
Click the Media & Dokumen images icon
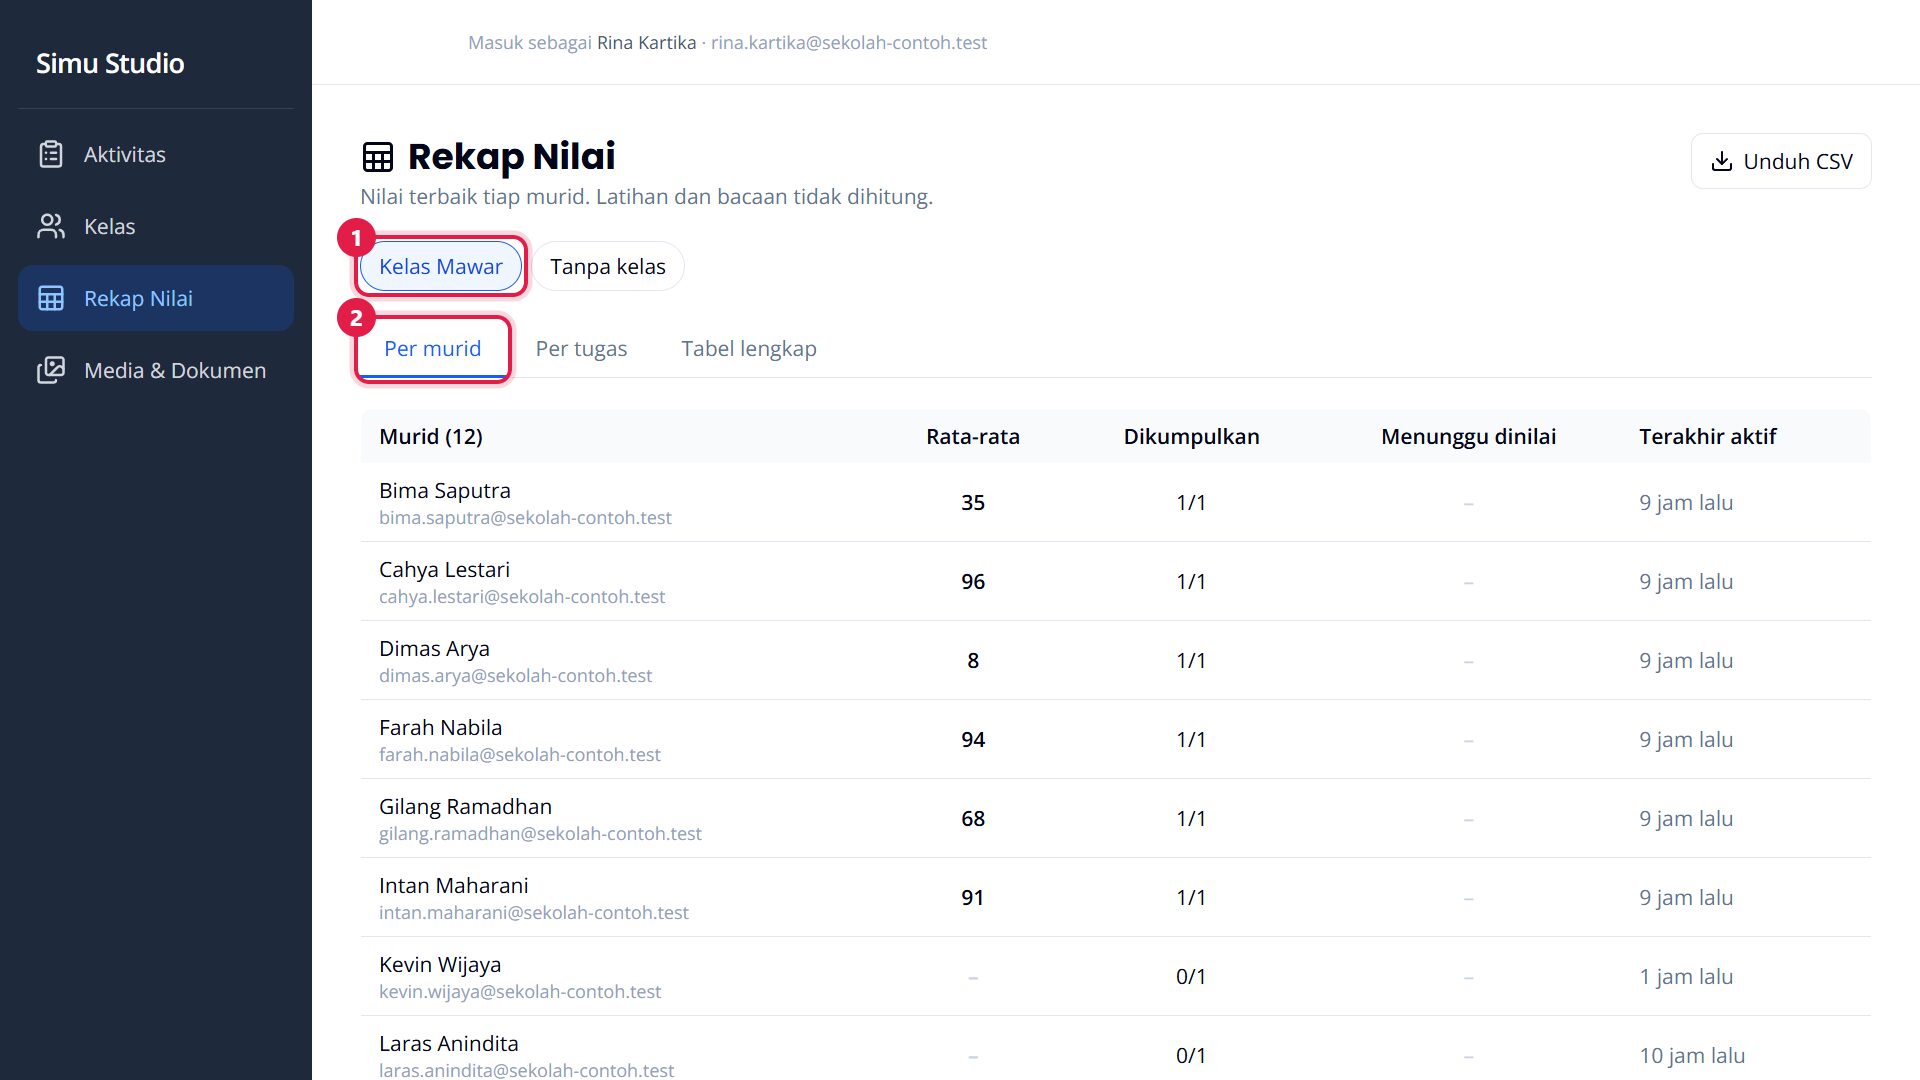[51, 370]
